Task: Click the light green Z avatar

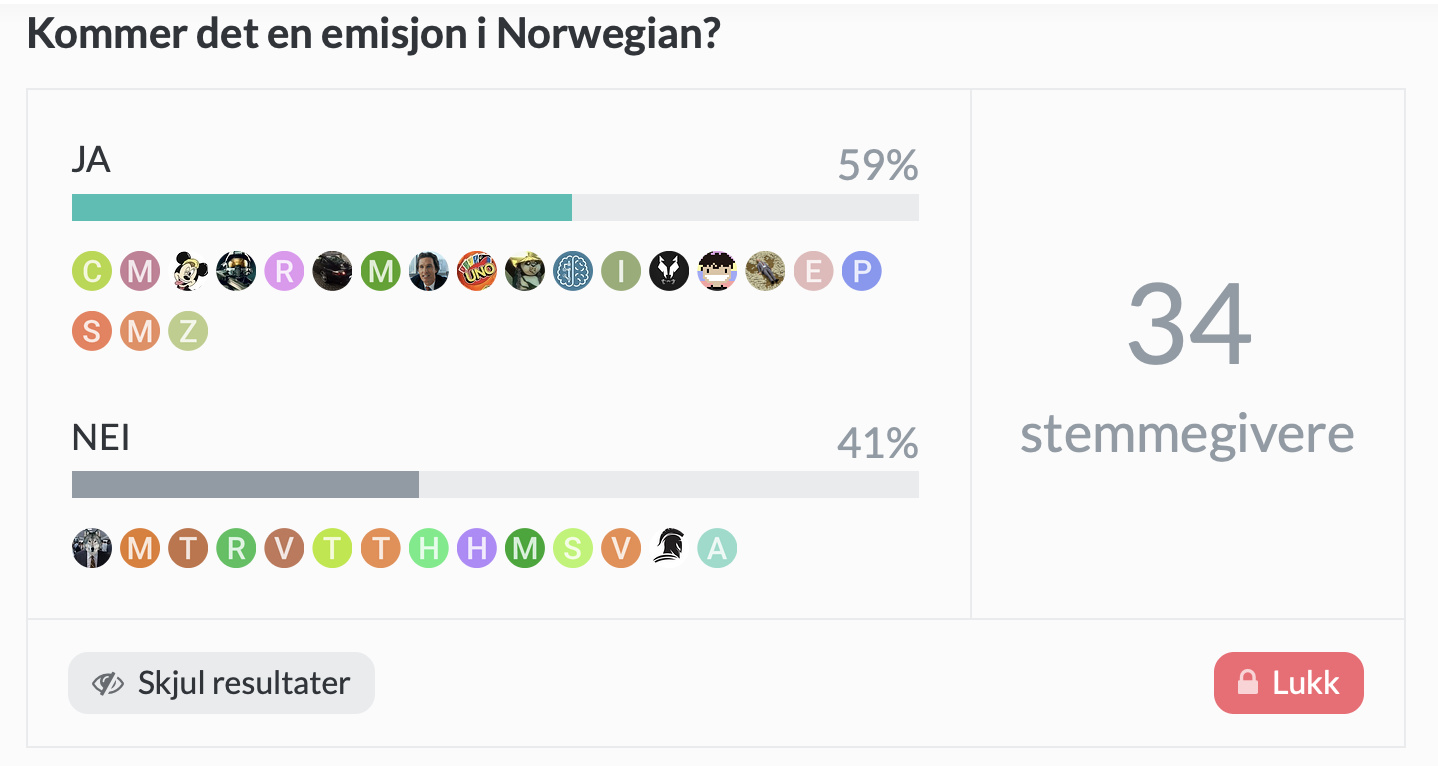Action: pyautogui.click(x=188, y=331)
